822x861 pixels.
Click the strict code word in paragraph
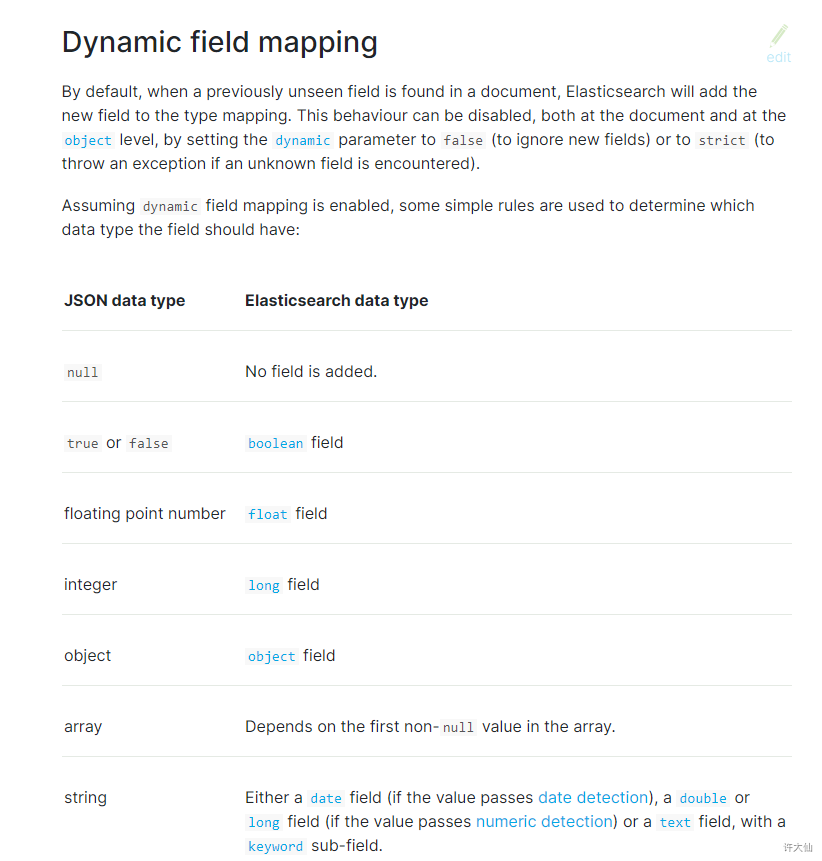pos(722,141)
